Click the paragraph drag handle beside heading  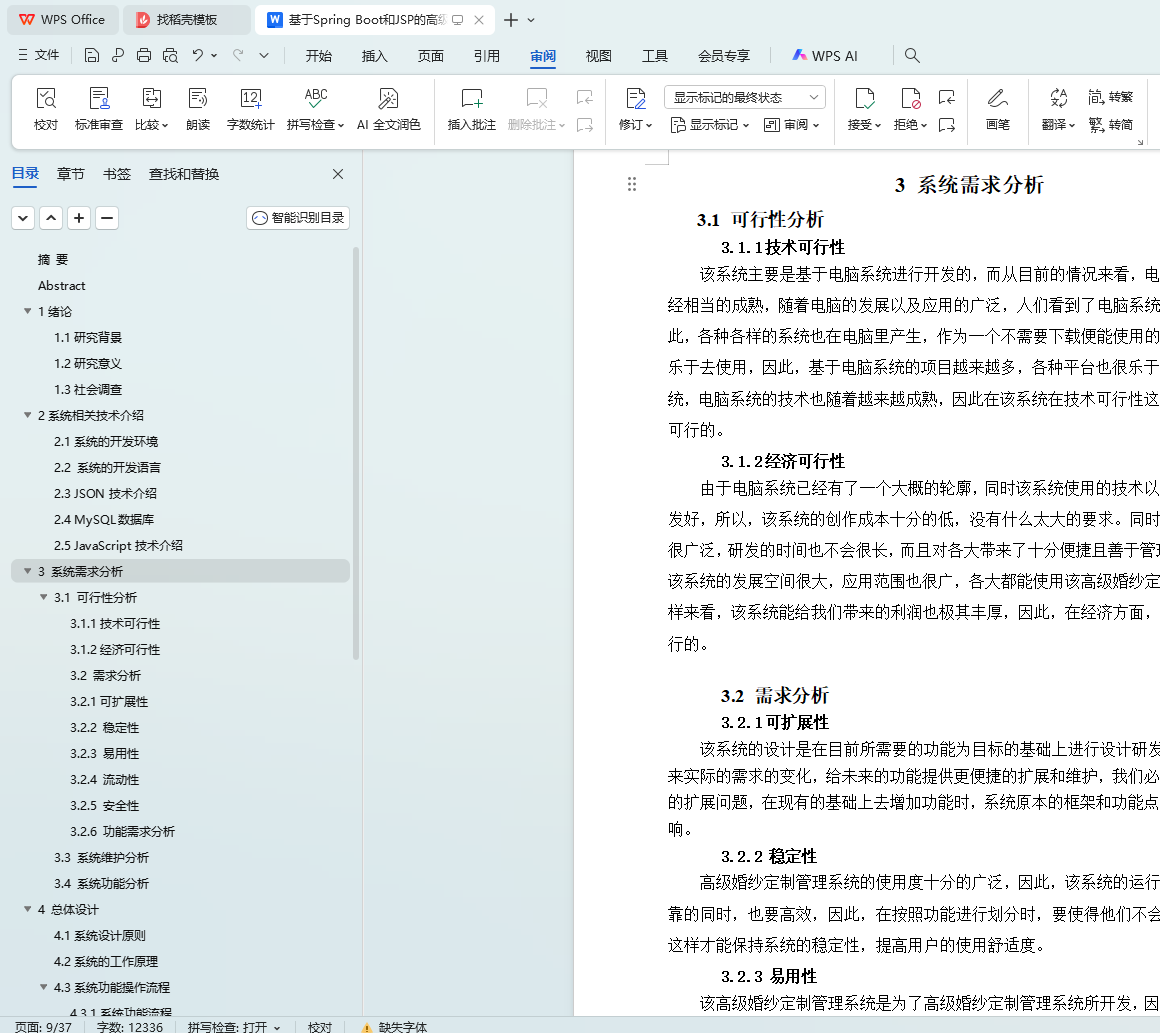[x=632, y=184]
